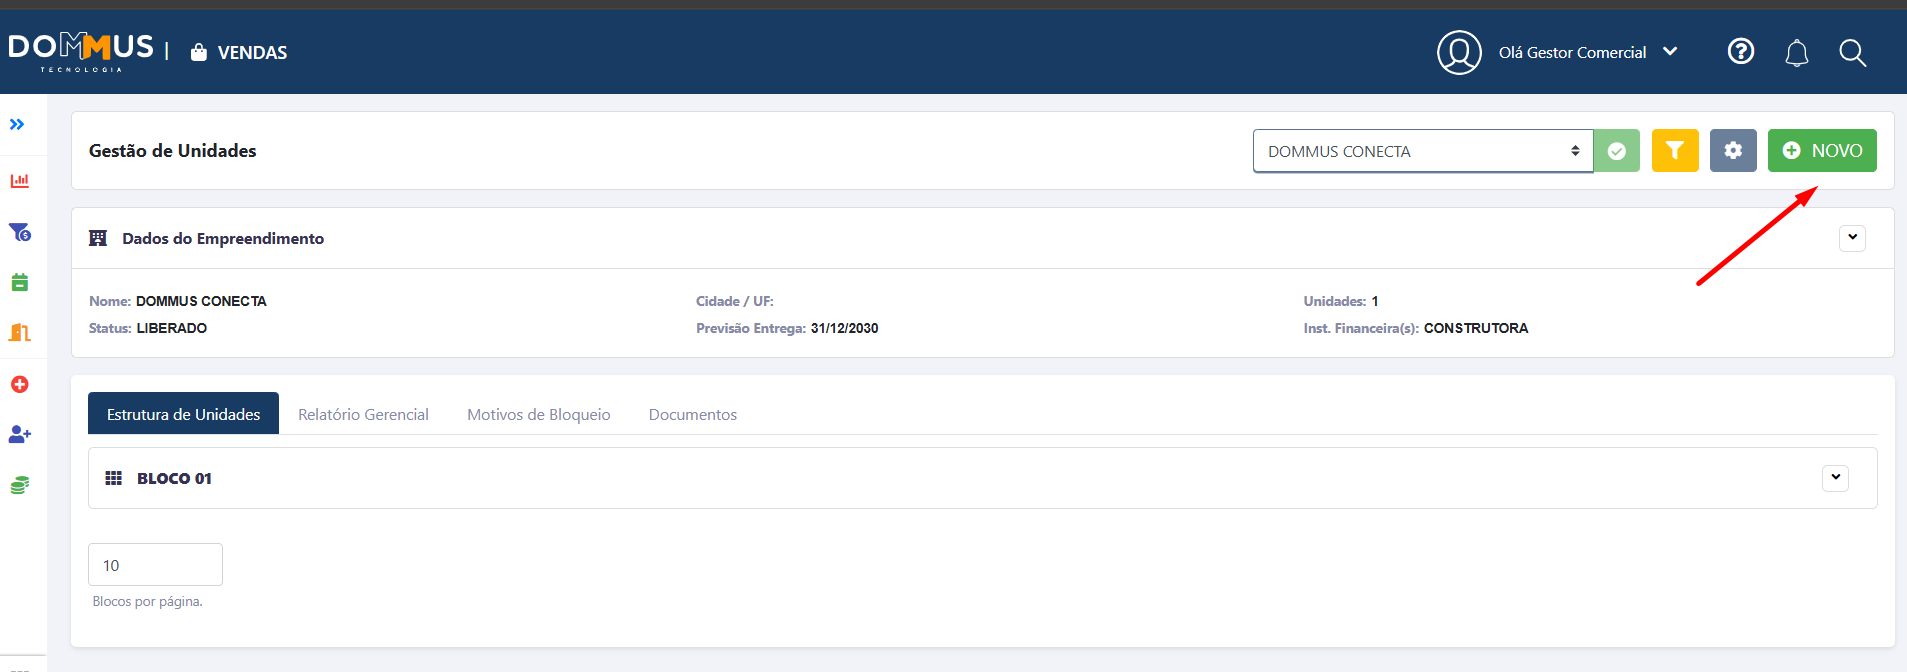Image resolution: width=1907 pixels, height=672 pixels.
Task: Click the red plus circle sidebar icon
Action: tap(20, 385)
